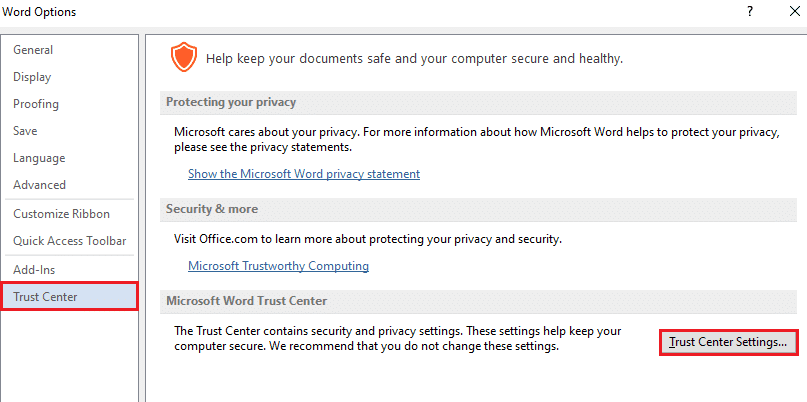Switch to the Proofing category
The height and width of the screenshot is (402, 807).
36,104
